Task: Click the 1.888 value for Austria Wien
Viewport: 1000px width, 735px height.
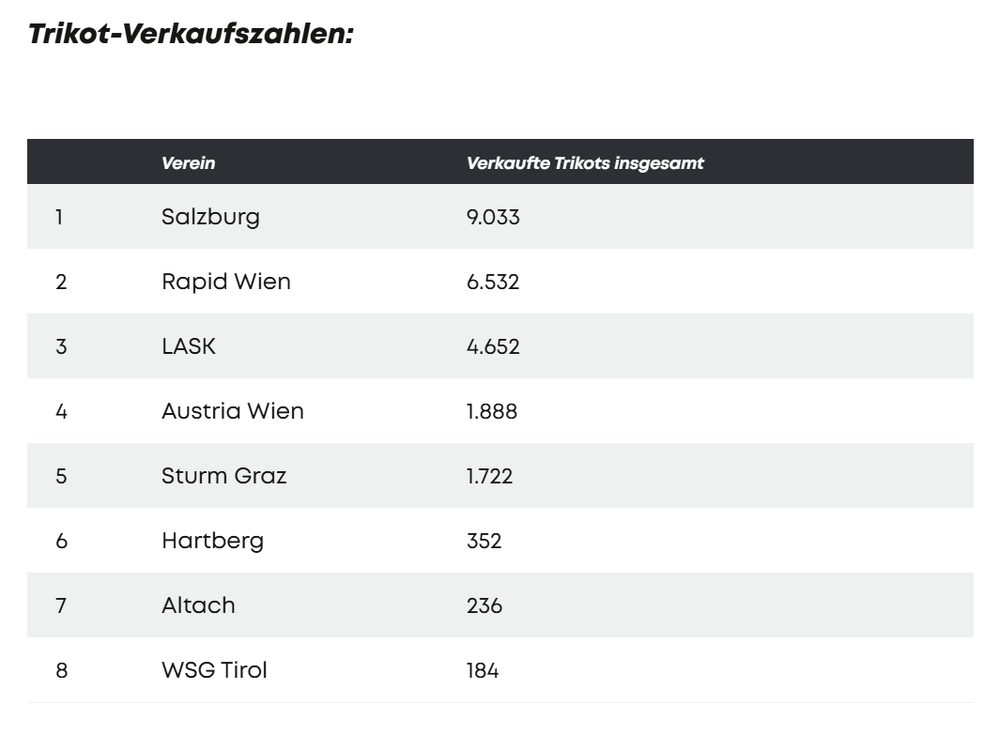Action: pyautogui.click(x=492, y=411)
